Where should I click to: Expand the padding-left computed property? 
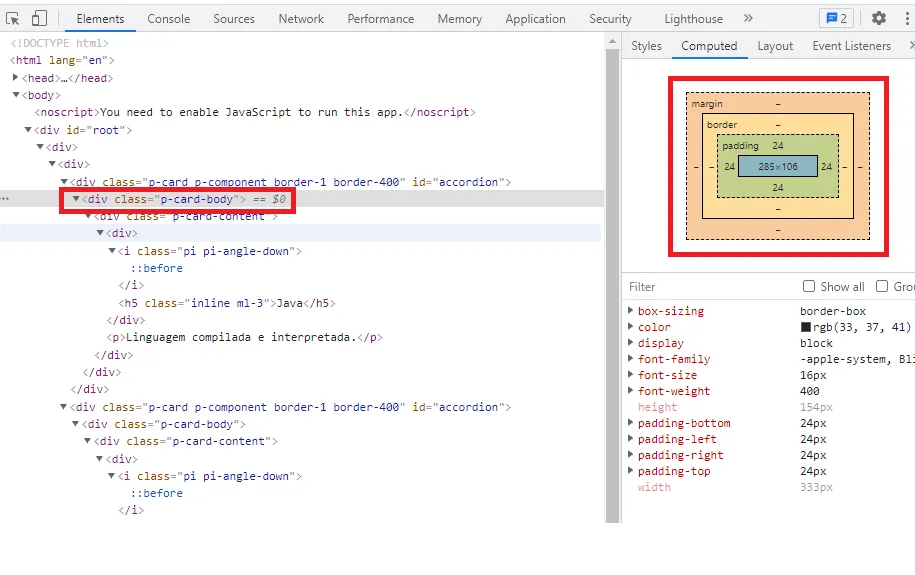point(630,438)
